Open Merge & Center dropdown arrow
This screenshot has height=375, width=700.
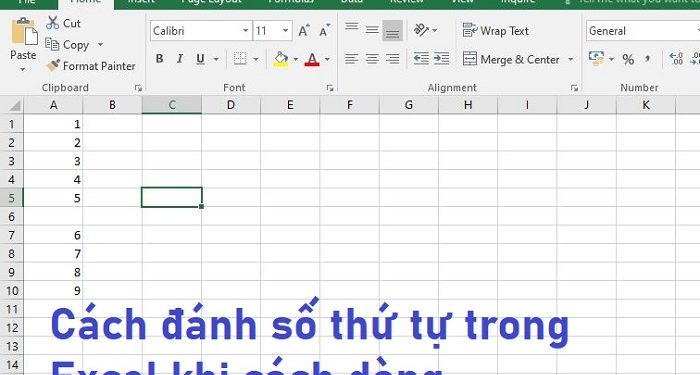click(571, 59)
